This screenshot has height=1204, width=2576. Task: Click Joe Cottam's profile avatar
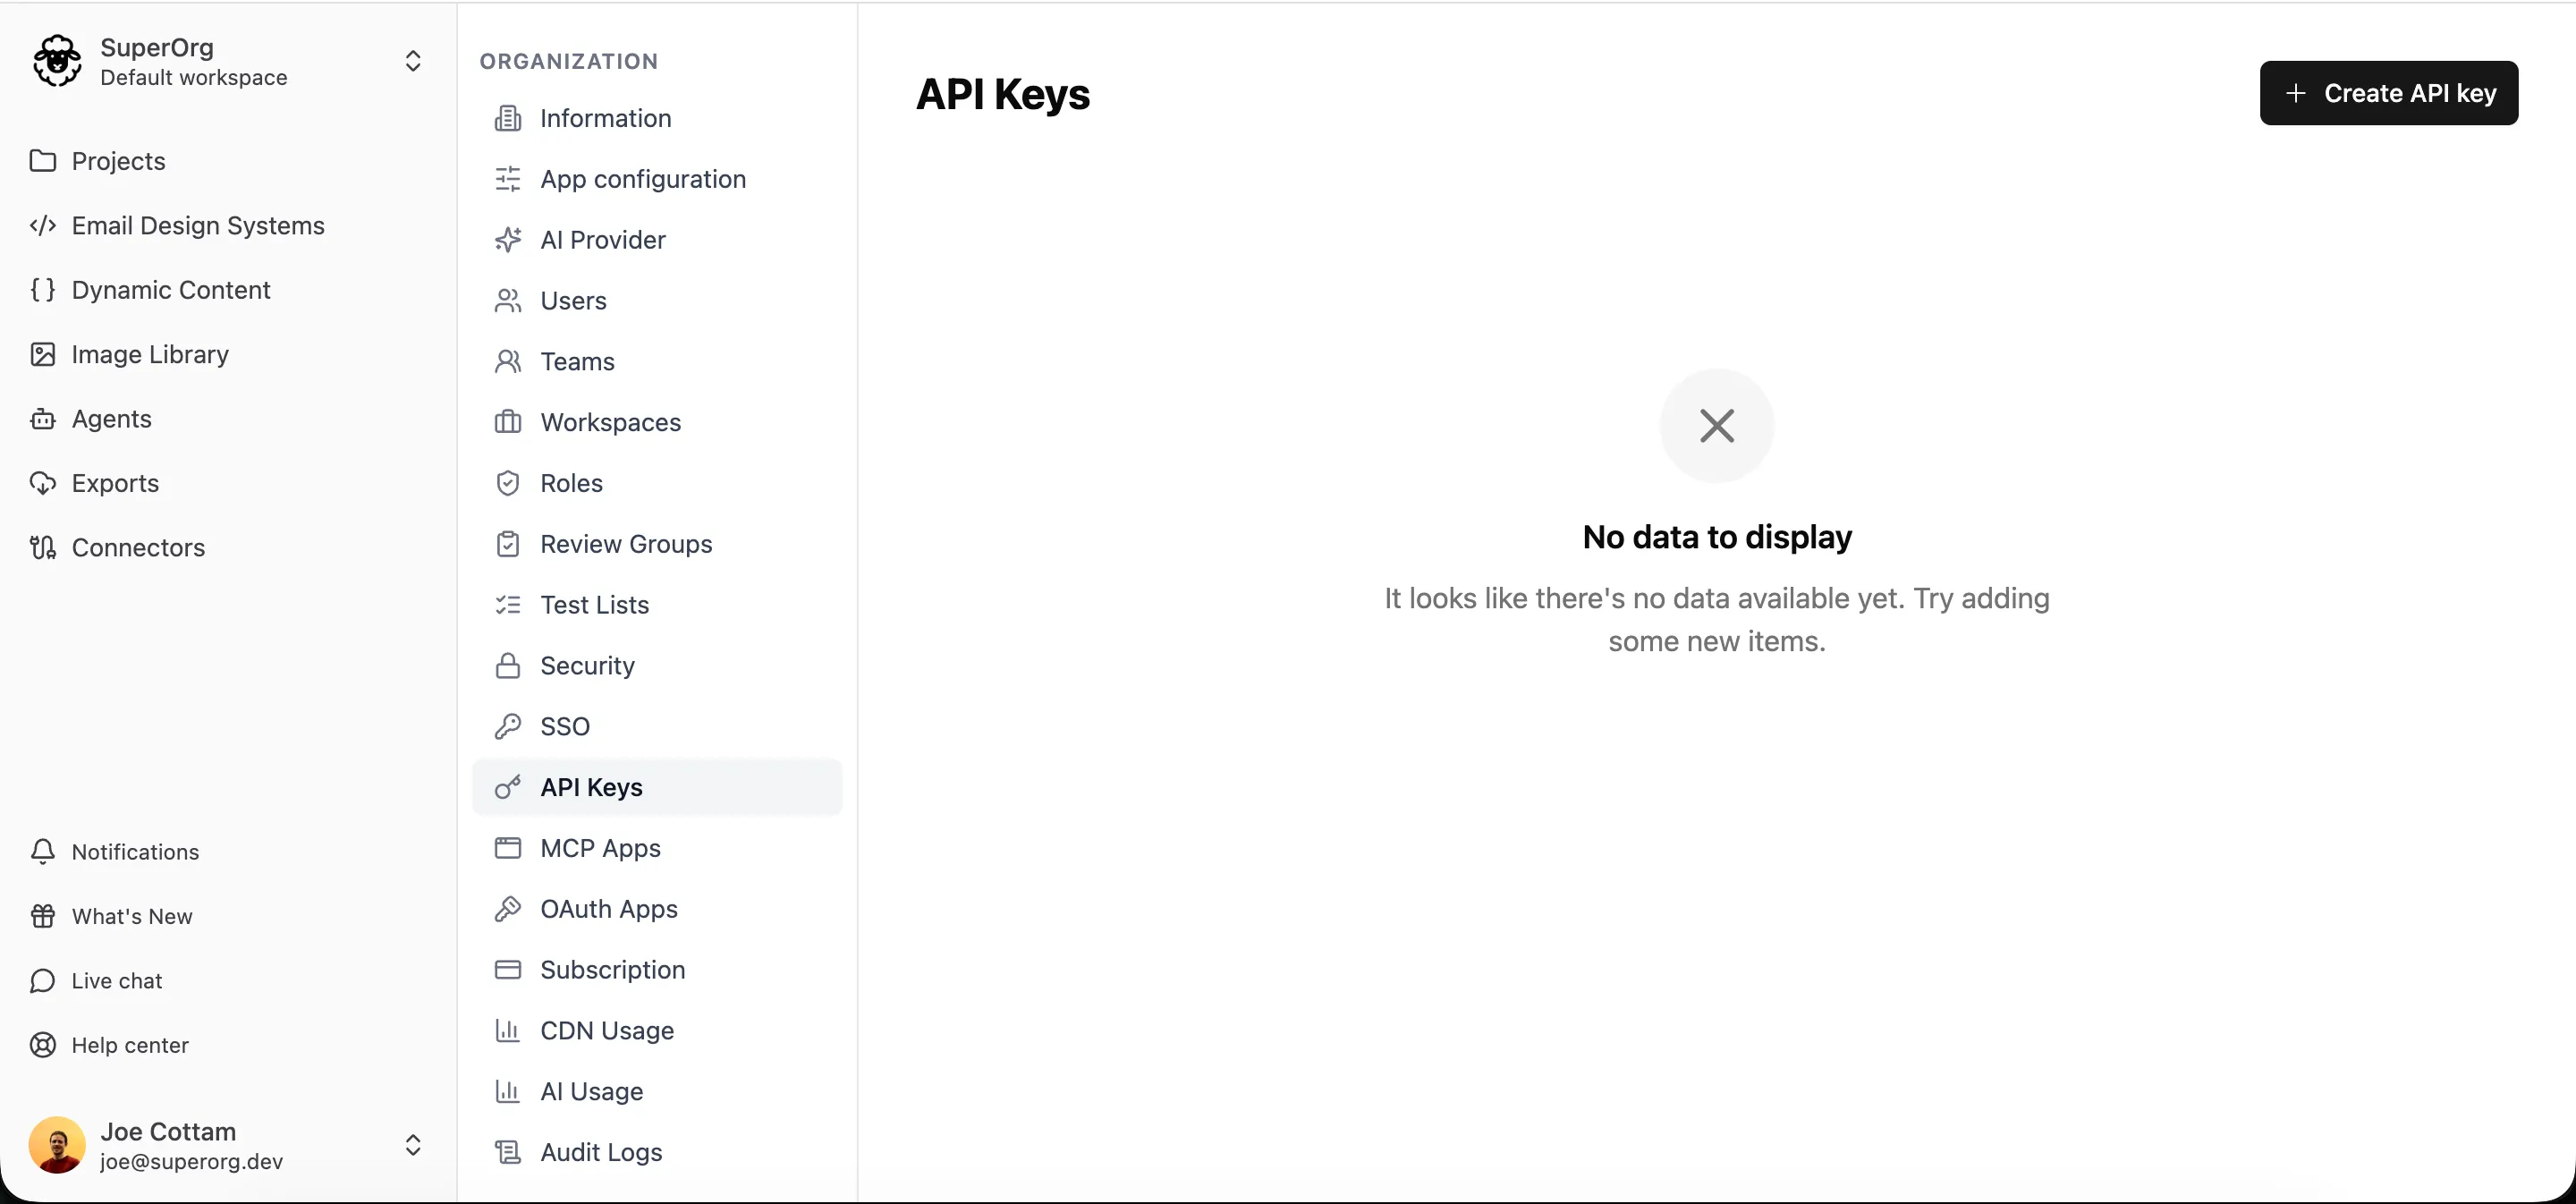57,1145
